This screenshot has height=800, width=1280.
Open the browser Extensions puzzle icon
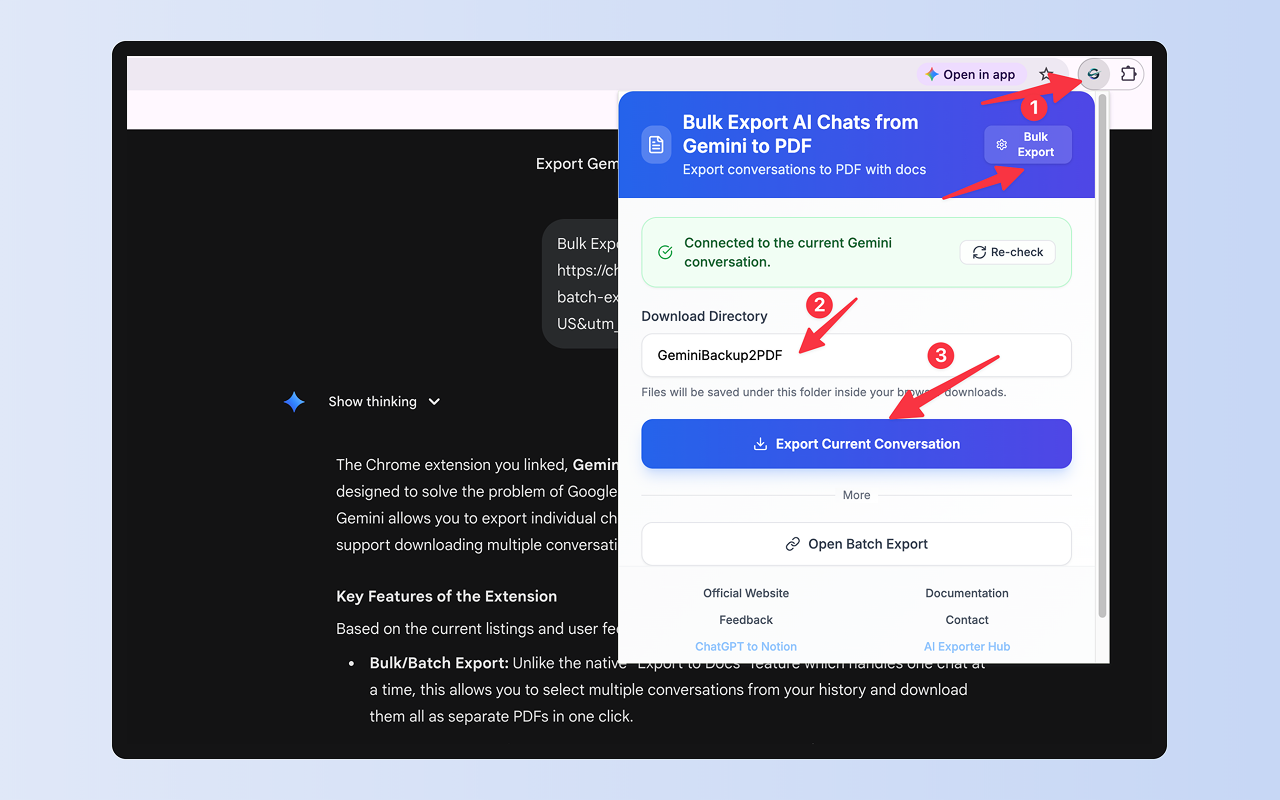point(1128,74)
